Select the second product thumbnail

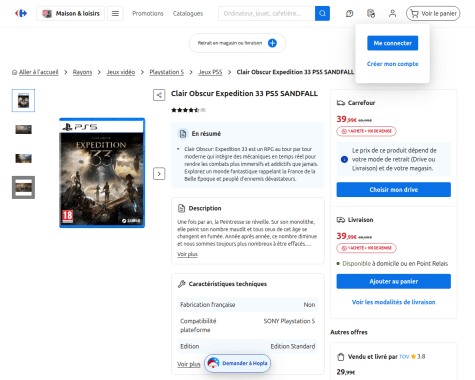point(23,129)
